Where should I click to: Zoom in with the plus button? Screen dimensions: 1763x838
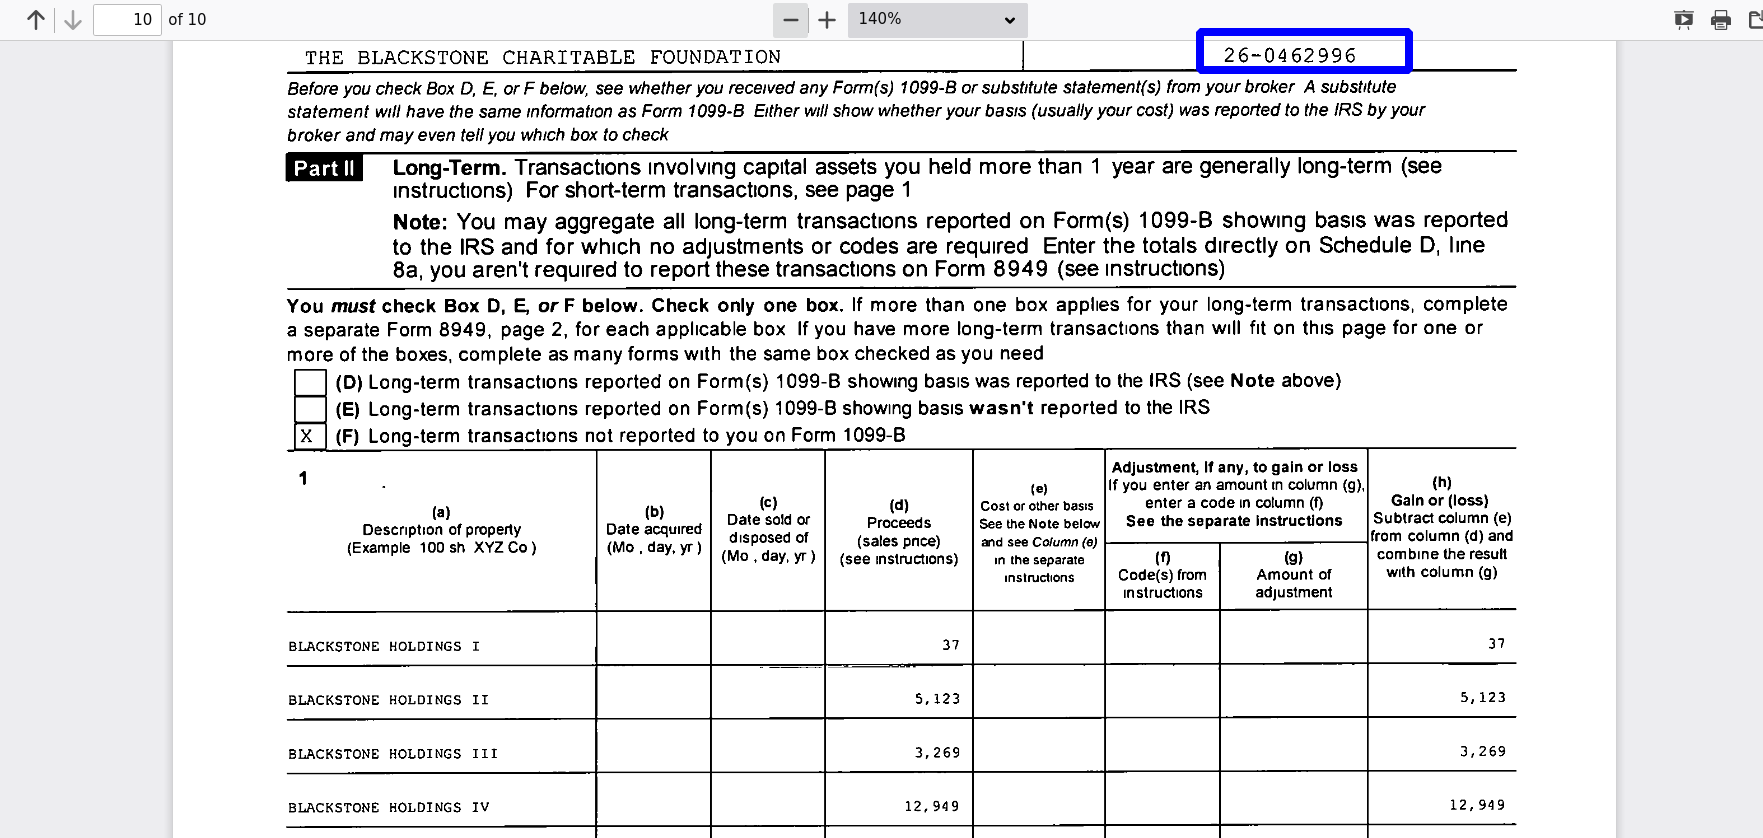point(827,20)
